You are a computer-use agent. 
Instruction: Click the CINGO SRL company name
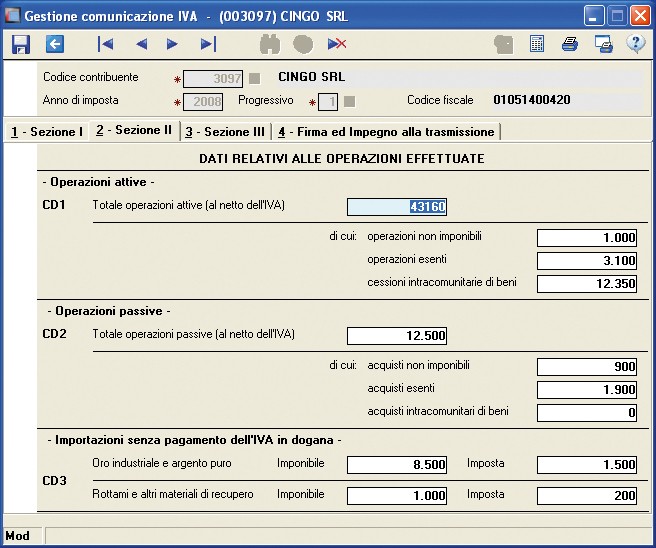click(312, 77)
